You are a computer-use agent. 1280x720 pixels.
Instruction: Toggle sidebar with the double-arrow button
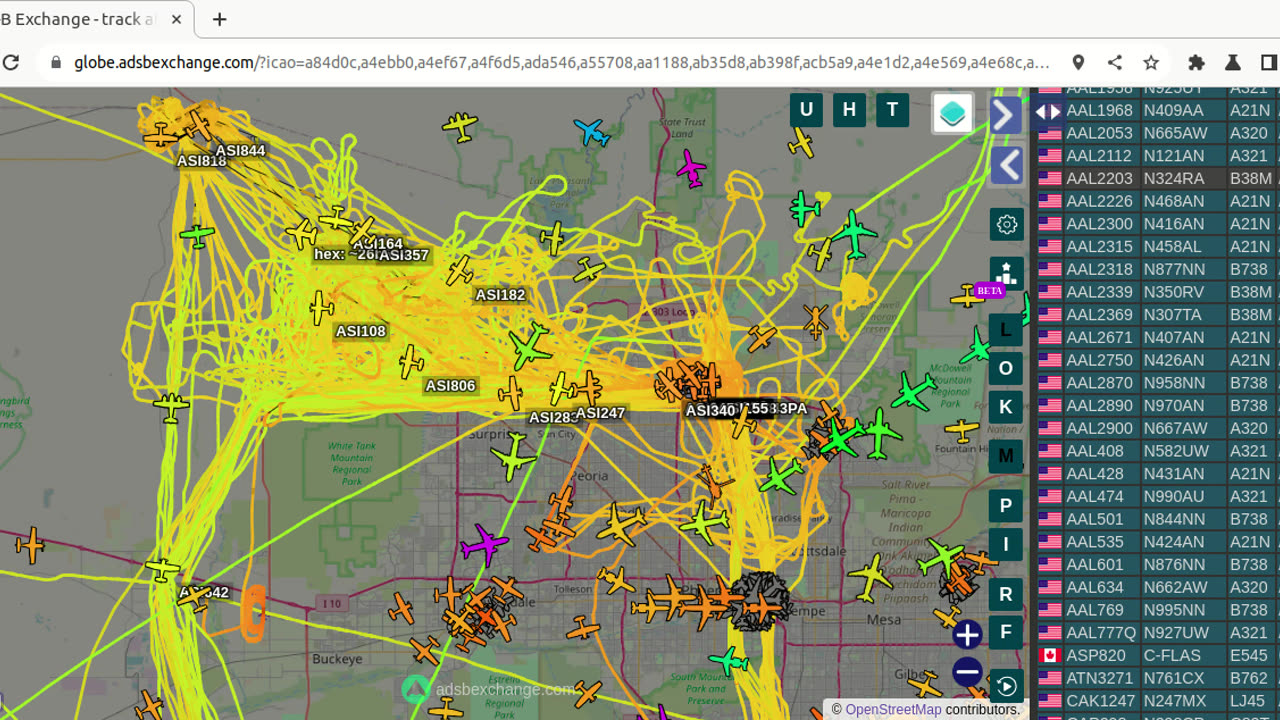[x=1048, y=112]
